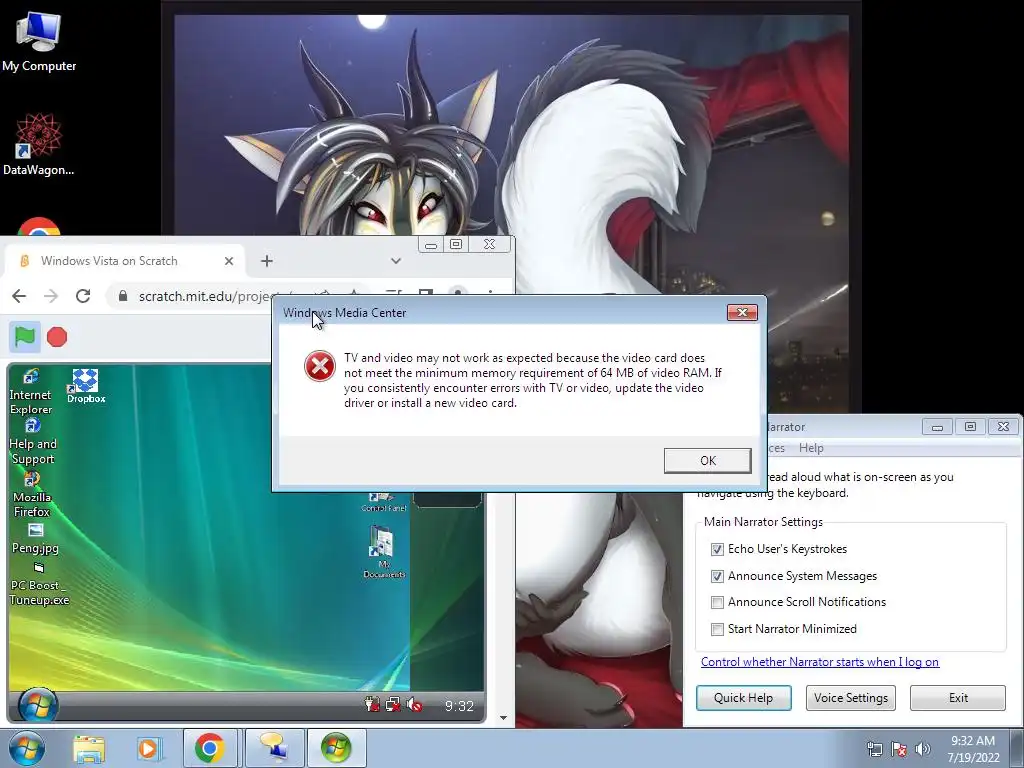
Task: Open Voice Settings in Narrator
Action: [850, 697]
